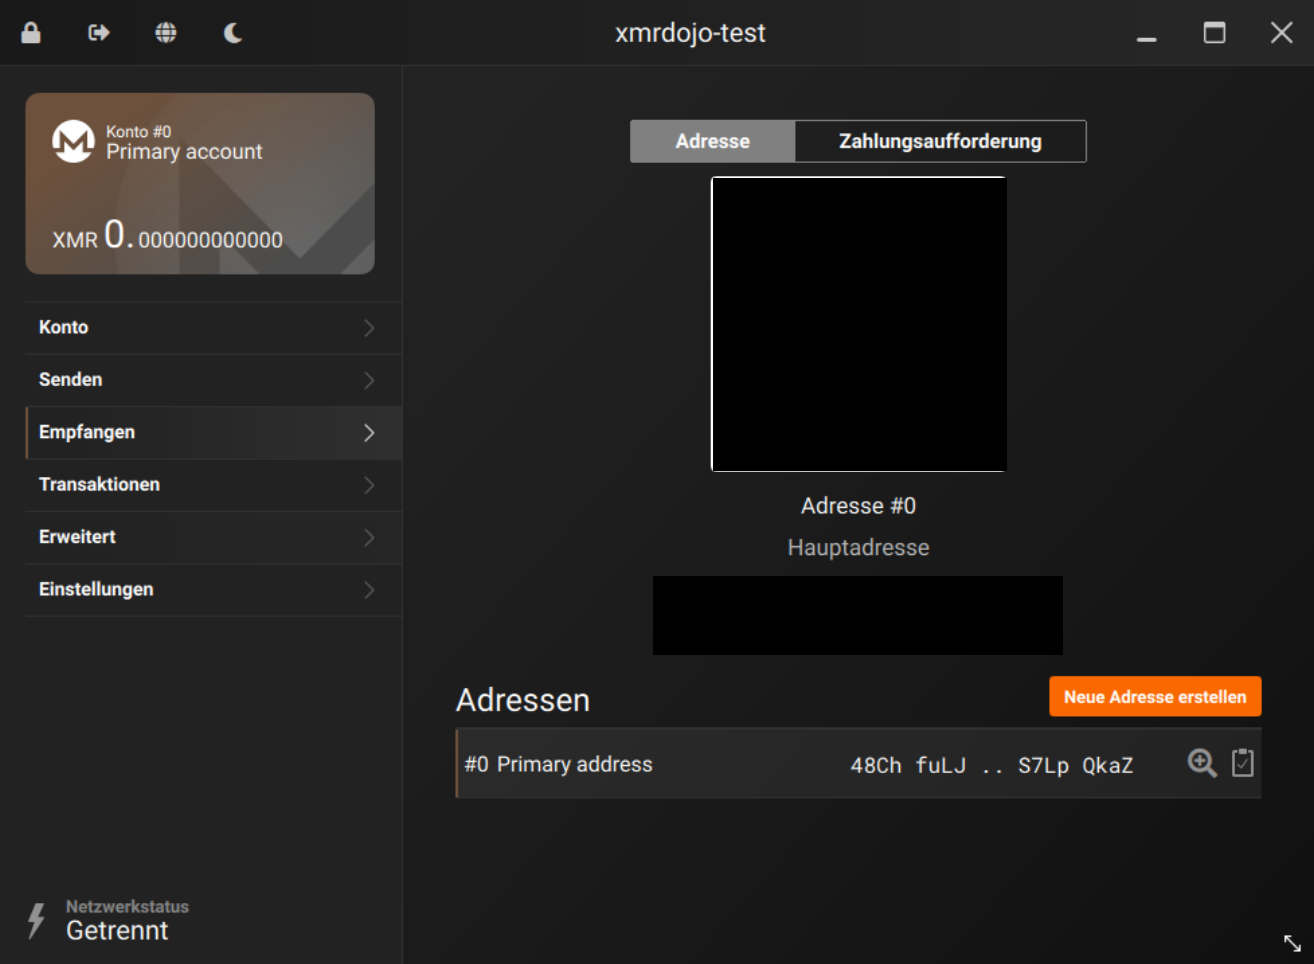Open the Erweitert menu item
Screen dimensions: 1314x964
pos(214,537)
